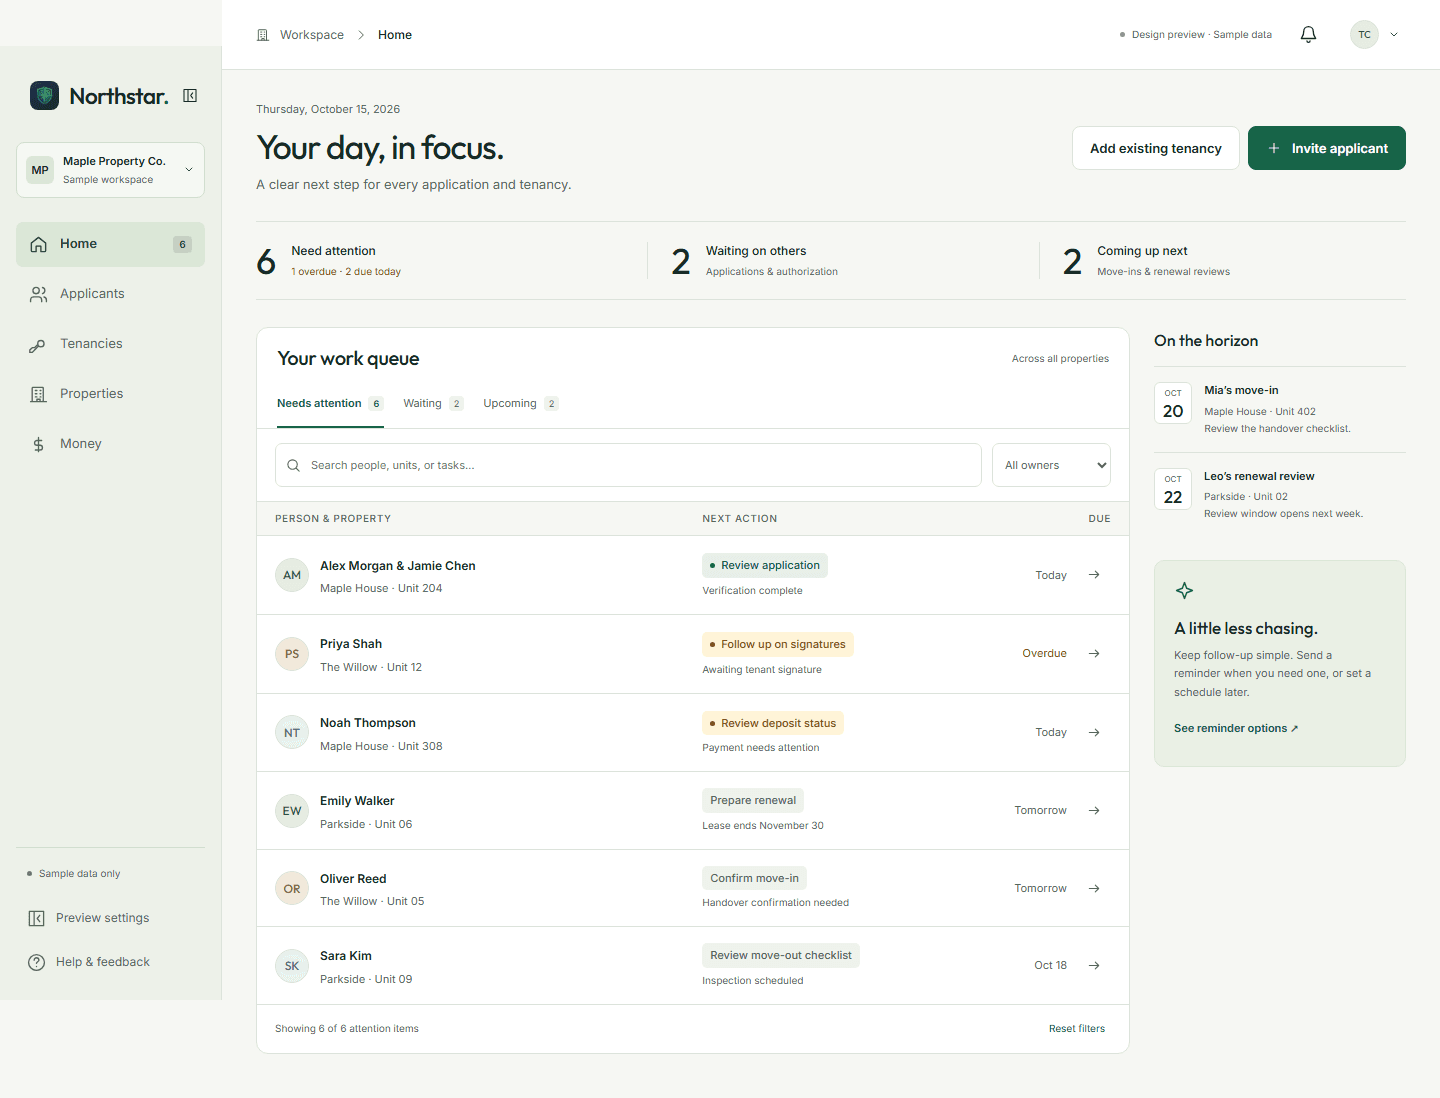Click Follow up on signatures tag
1440x1098 pixels.
point(778,645)
